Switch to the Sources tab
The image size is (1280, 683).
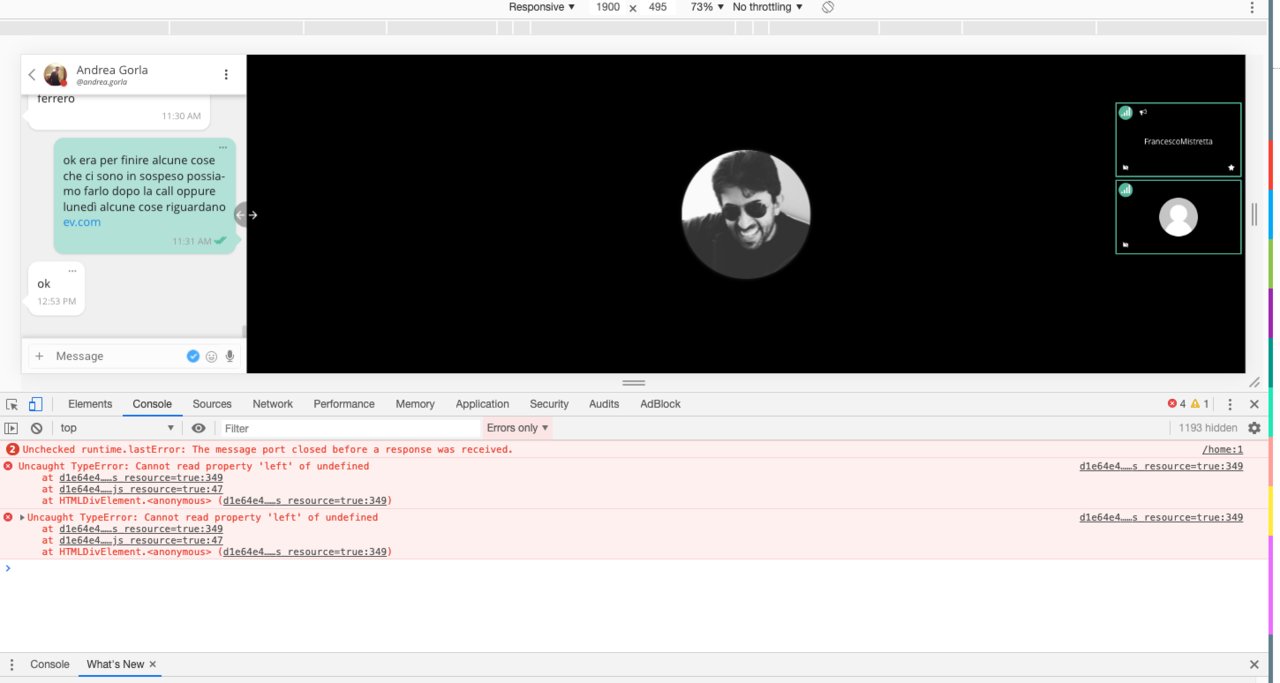(212, 404)
